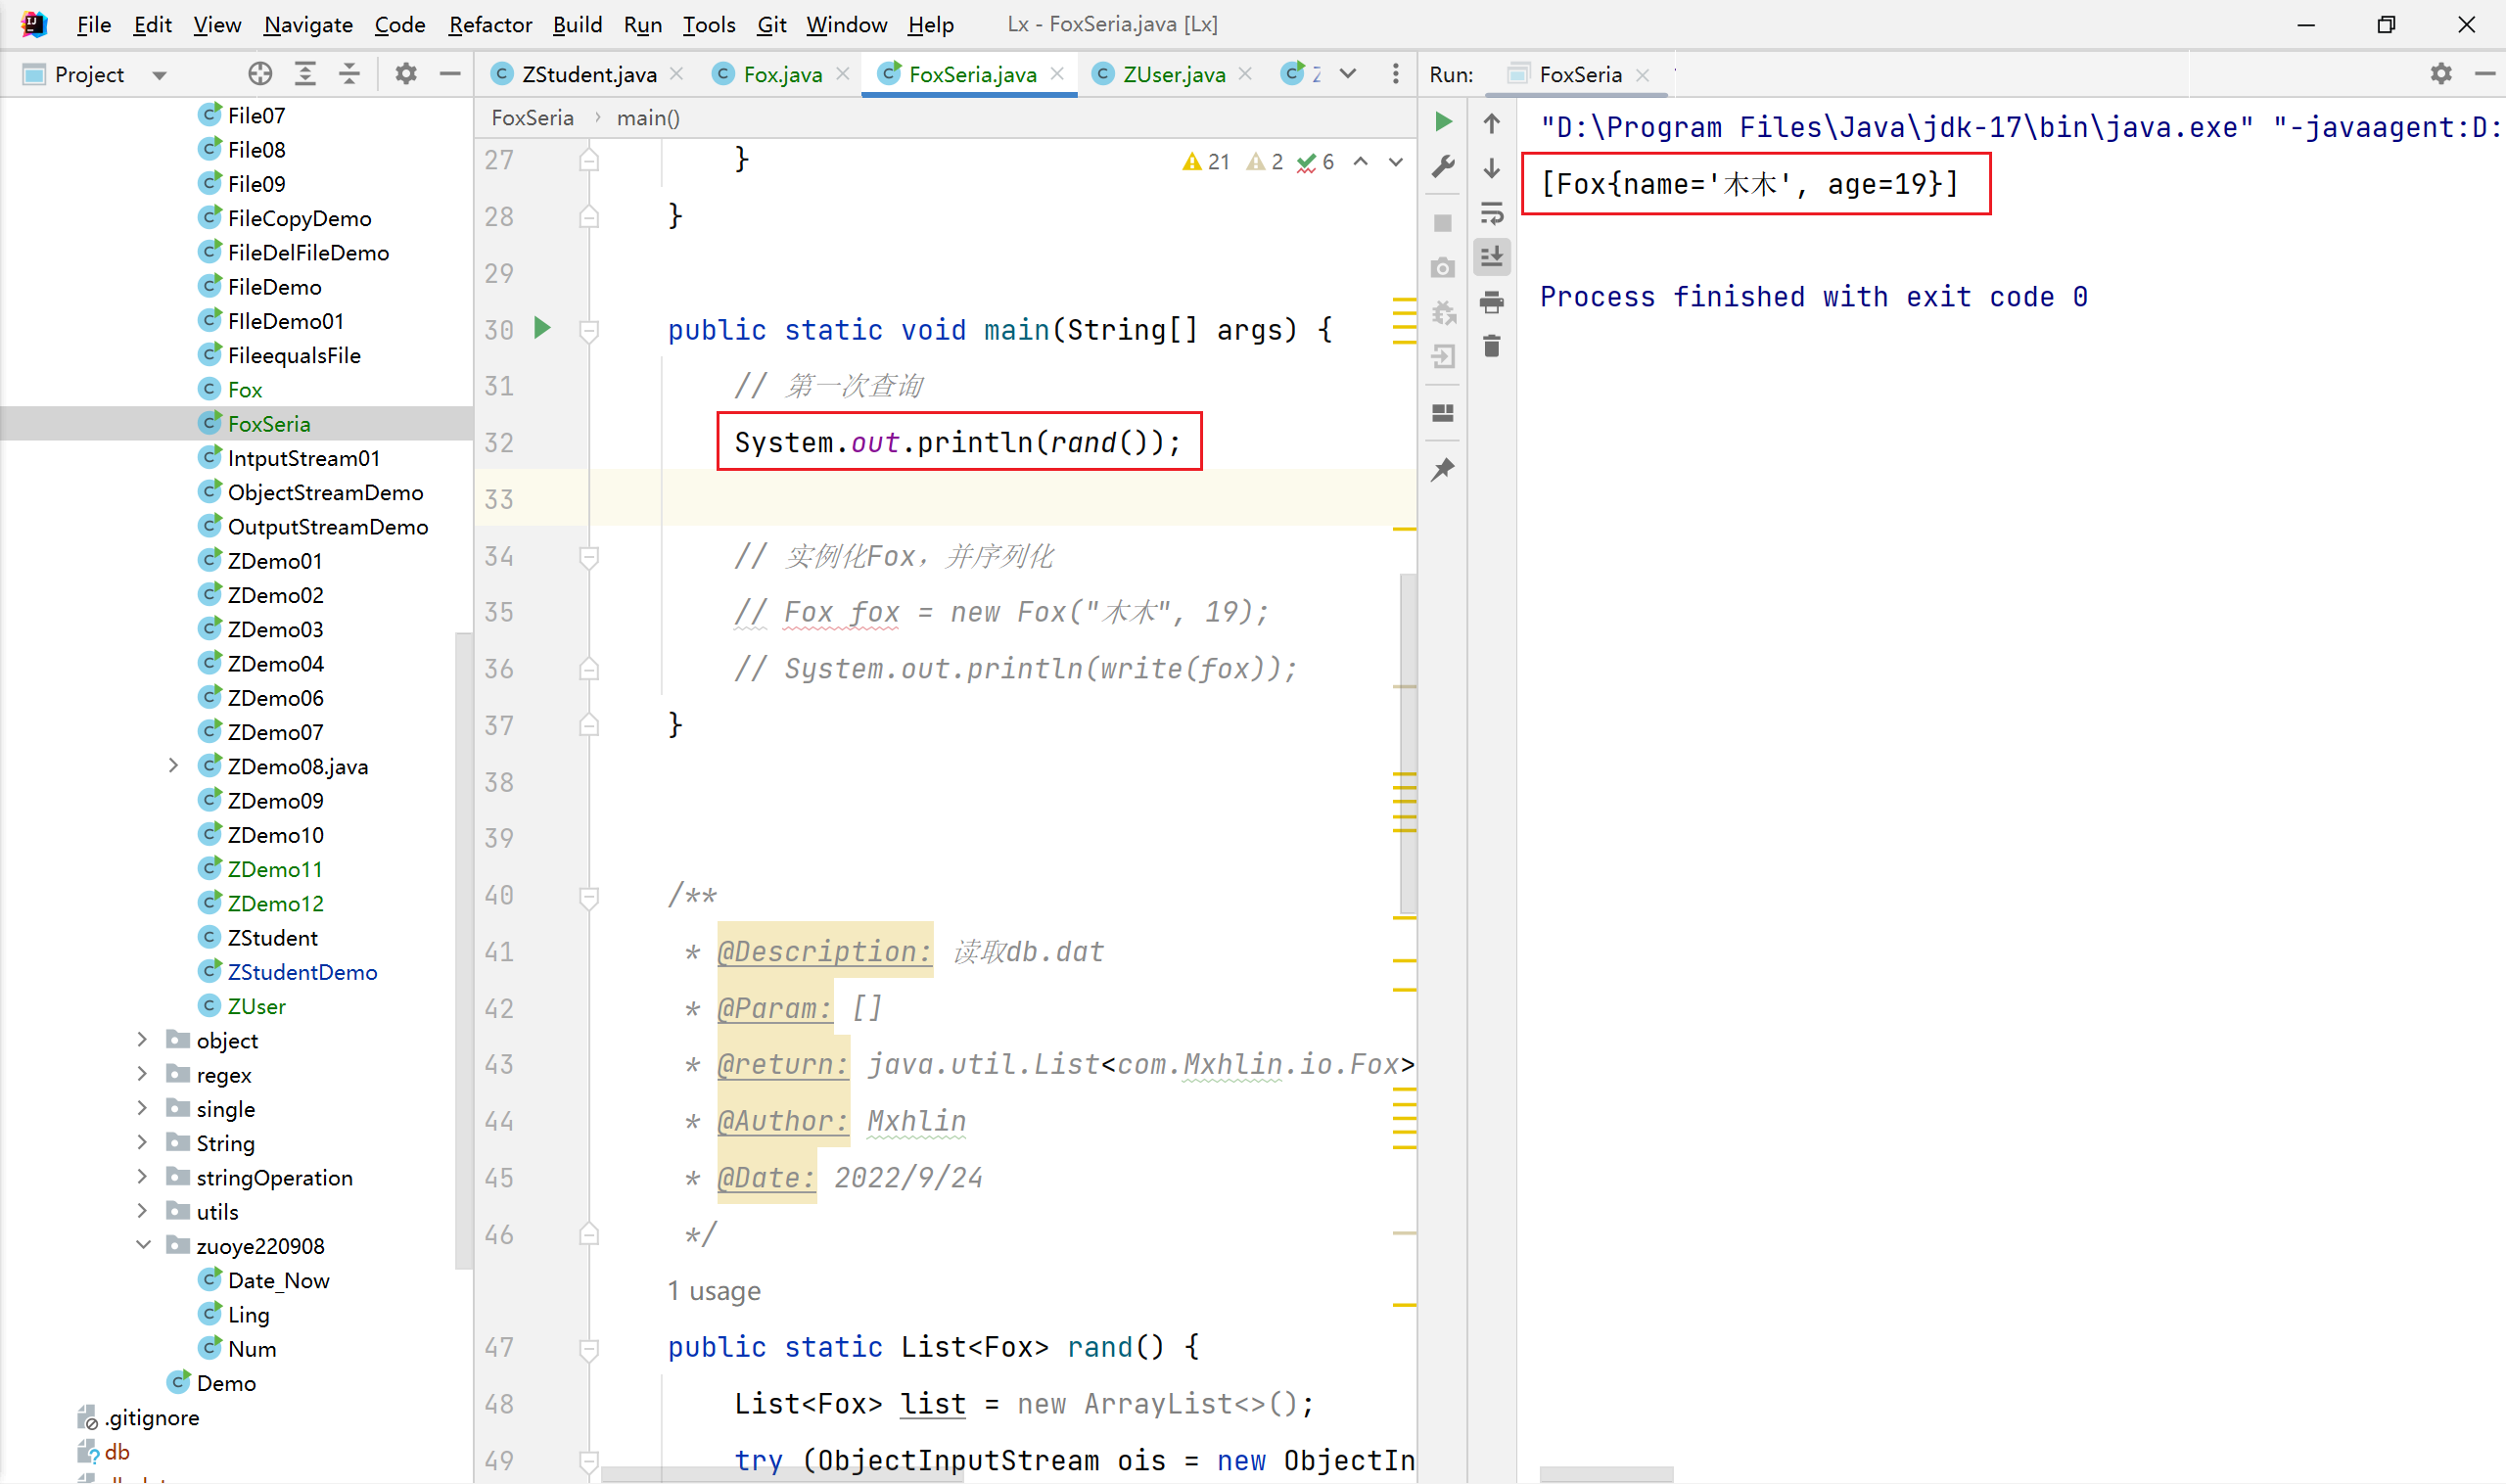
Task: Click the Collapse All icon in the Project panel
Action: click(x=349, y=74)
